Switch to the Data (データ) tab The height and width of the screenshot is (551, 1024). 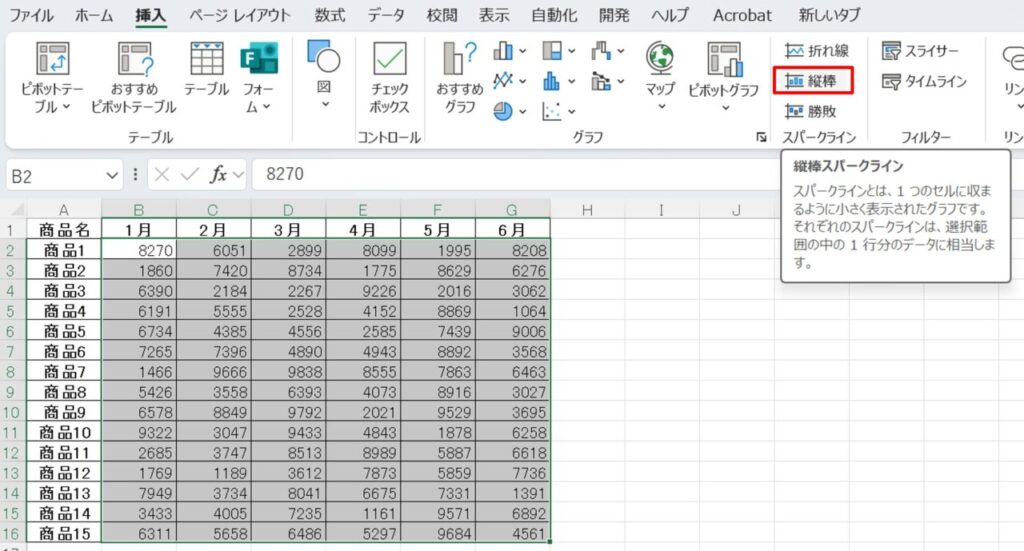coord(386,15)
